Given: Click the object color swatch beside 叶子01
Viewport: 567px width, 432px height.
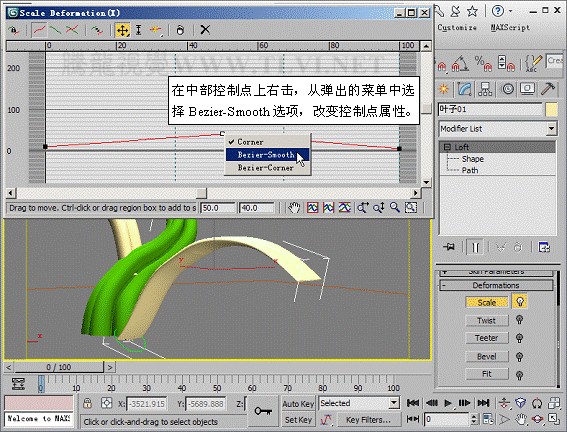Looking at the screenshot, I should pos(551,109).
